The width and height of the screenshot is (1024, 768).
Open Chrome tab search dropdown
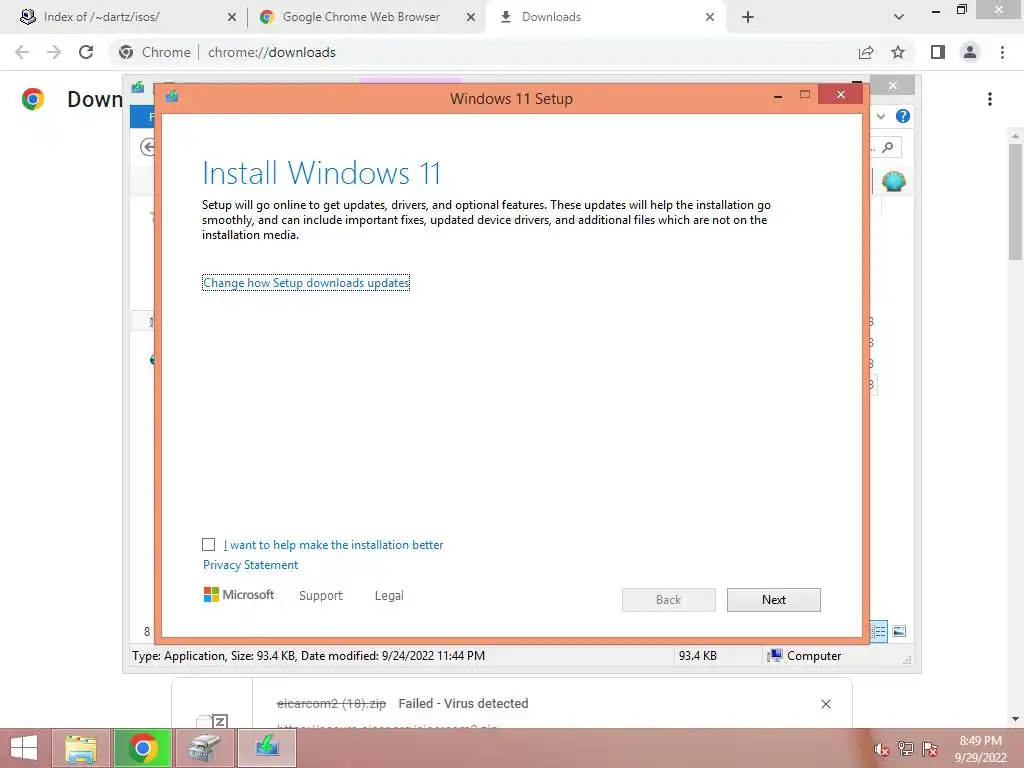point(899,17)
